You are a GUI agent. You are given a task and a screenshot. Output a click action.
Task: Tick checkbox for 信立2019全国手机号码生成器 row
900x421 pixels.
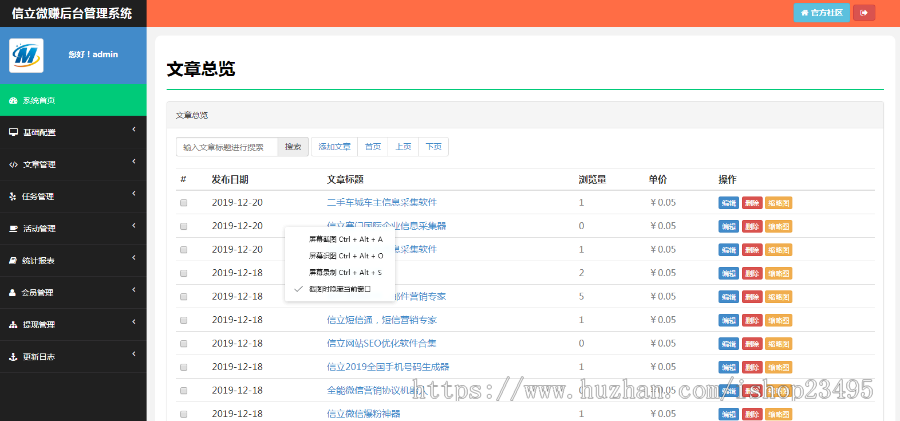(x=184, y=367)
